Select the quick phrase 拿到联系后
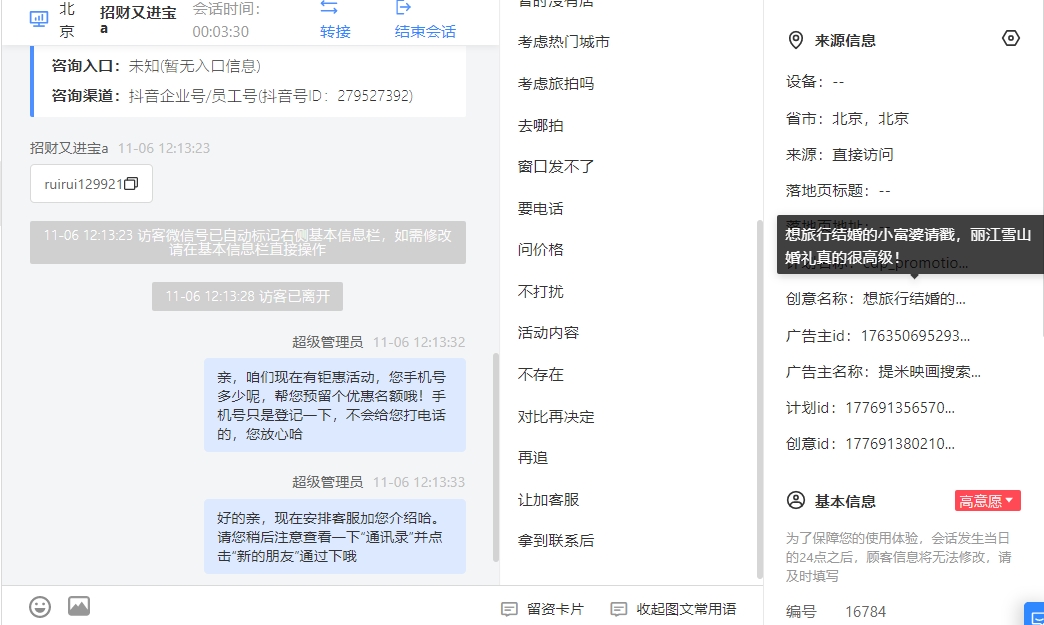 [556, 541]
